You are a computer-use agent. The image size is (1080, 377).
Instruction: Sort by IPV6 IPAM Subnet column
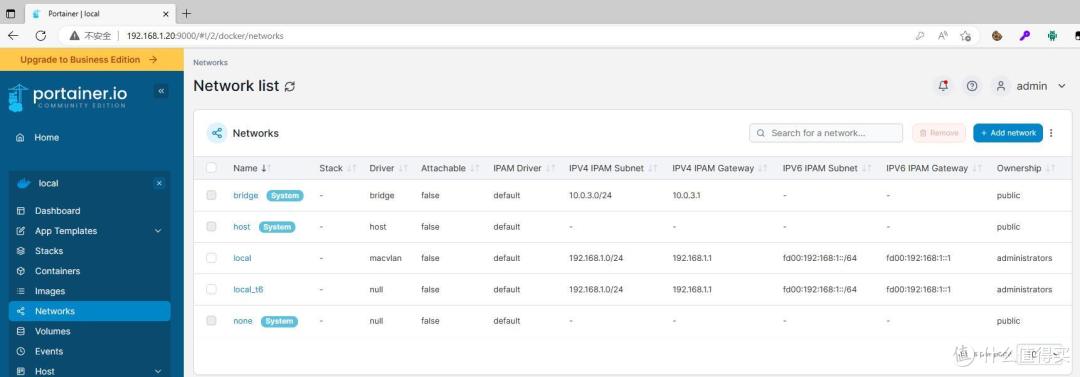coord(827,168)
